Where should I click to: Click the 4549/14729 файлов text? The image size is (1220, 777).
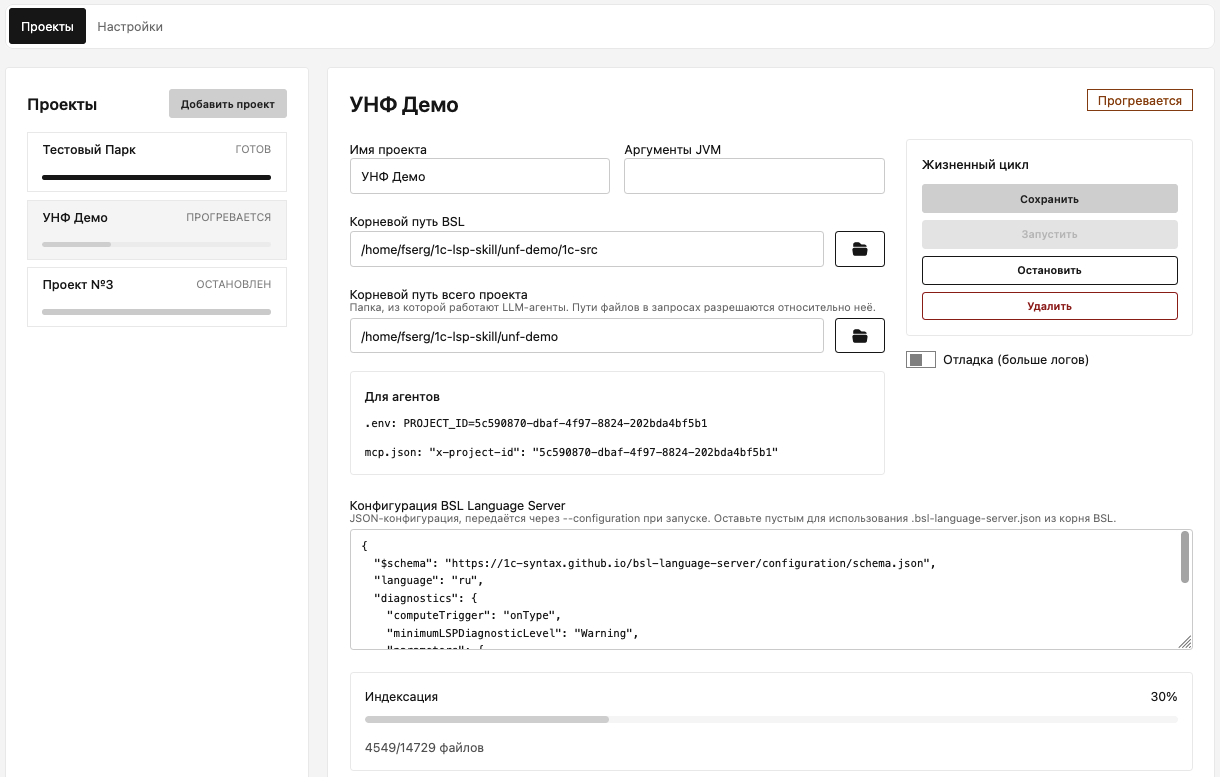(425, 747)
